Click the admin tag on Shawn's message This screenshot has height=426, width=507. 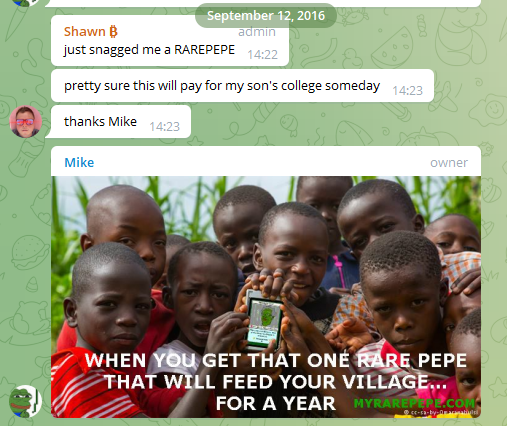tap(257, 32)
